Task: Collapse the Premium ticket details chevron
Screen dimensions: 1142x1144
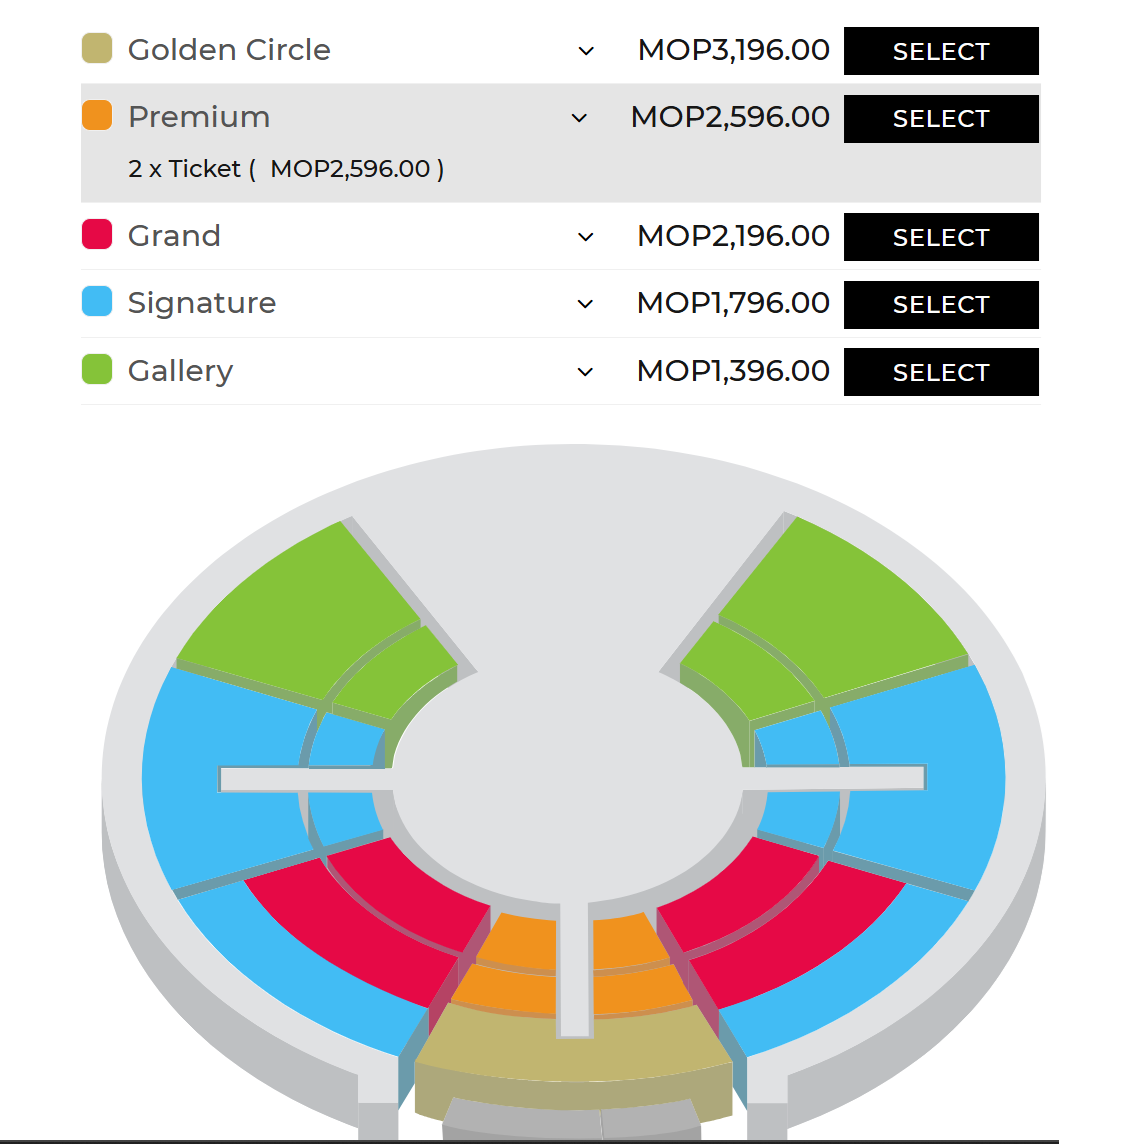Action: pyautogui.click(x=579, y=118)
